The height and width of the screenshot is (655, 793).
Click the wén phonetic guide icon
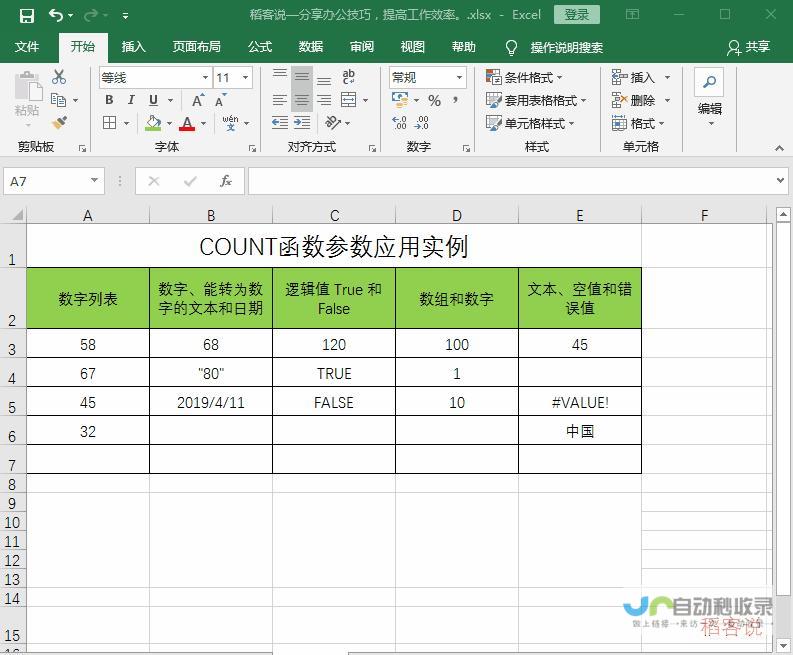coord(230,123)
